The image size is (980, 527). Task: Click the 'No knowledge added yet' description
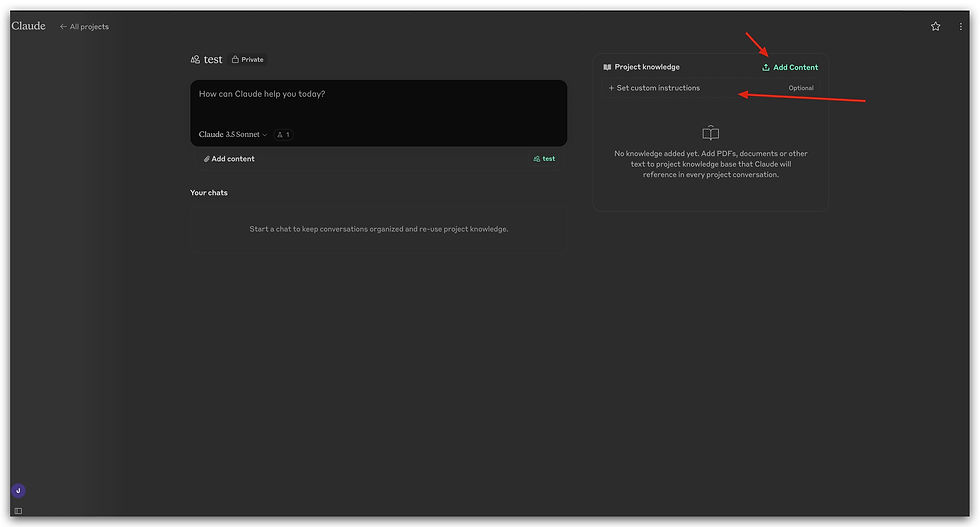pyautogui.click(x=711, y=164)
